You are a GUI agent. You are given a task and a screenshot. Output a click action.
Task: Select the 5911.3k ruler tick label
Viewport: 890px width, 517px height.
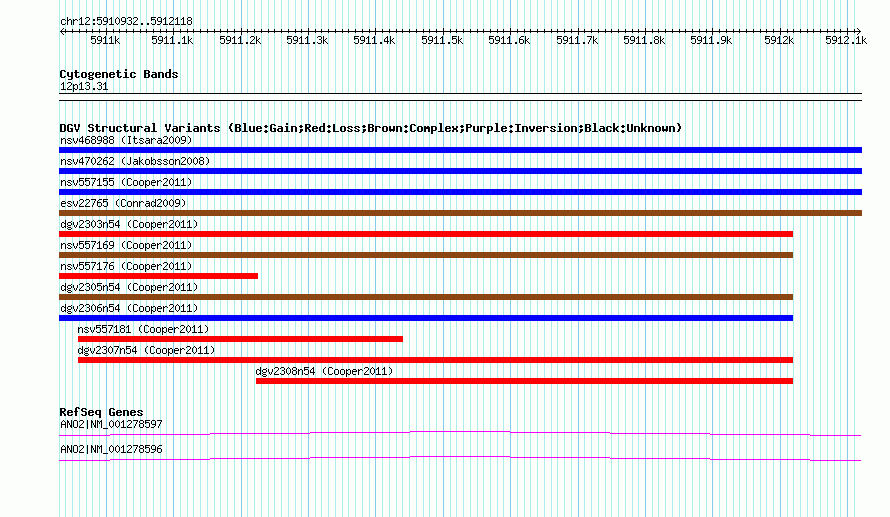(307, 40)
